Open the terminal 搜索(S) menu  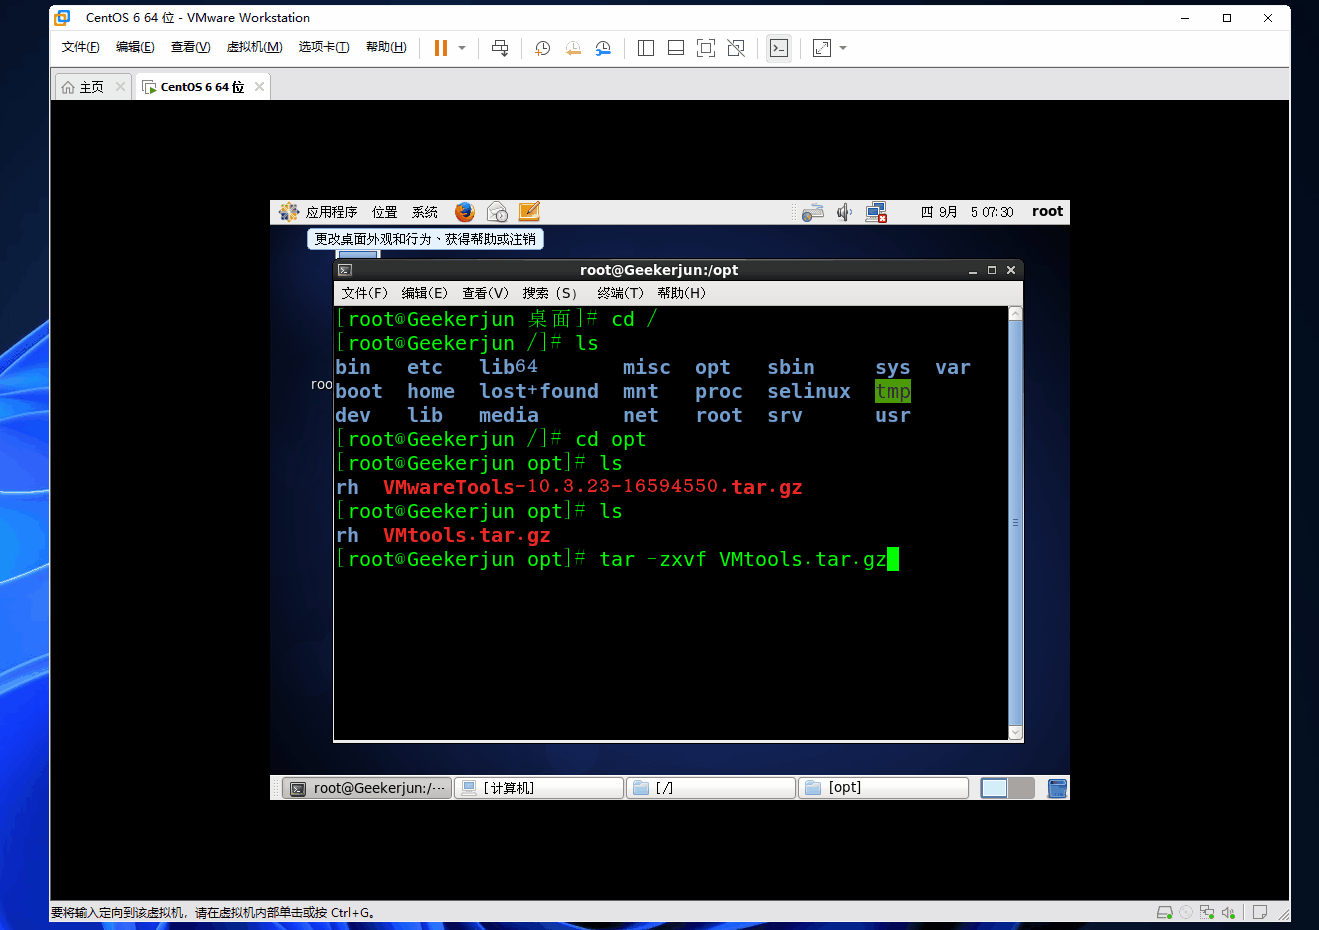550,293
